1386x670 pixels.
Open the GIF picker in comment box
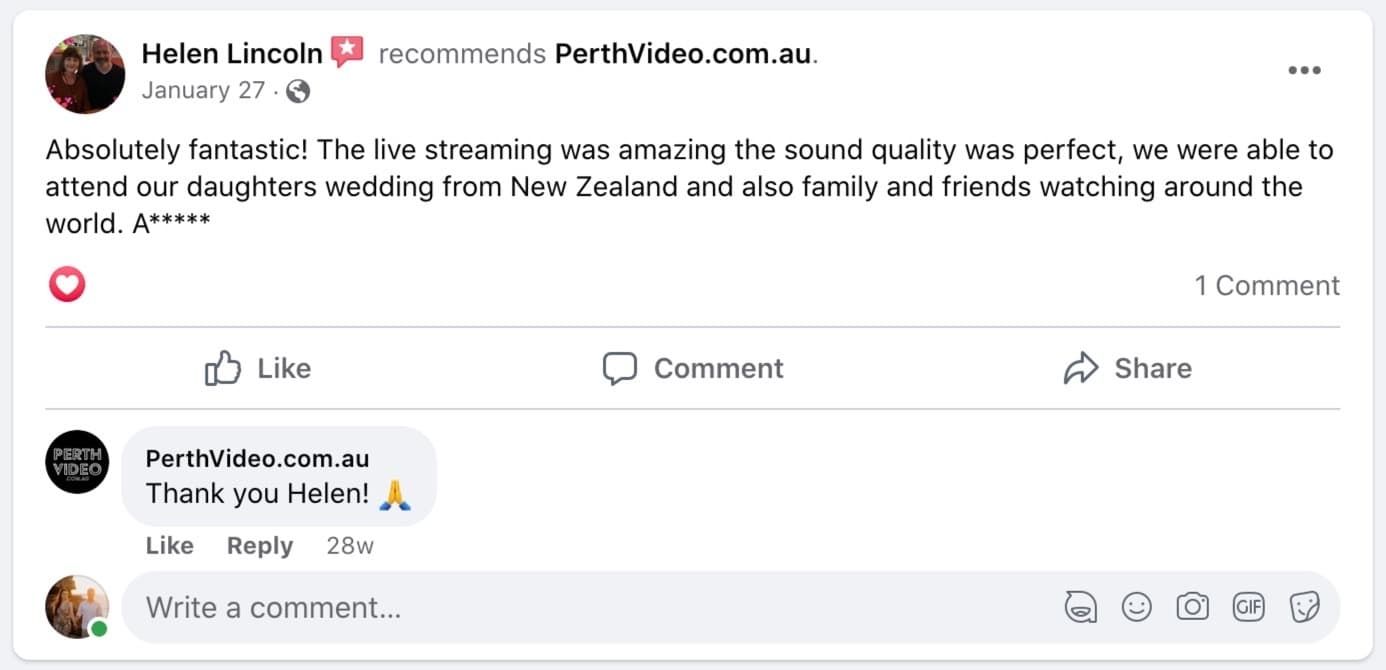[x=1248, y=607]
